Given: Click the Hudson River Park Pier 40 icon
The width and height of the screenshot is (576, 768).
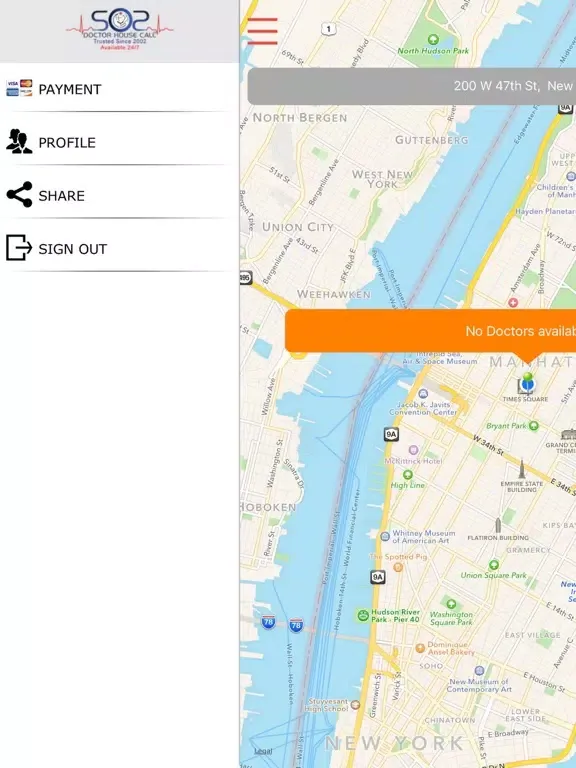Looking at the screenshot, I should tap(362, 615).
